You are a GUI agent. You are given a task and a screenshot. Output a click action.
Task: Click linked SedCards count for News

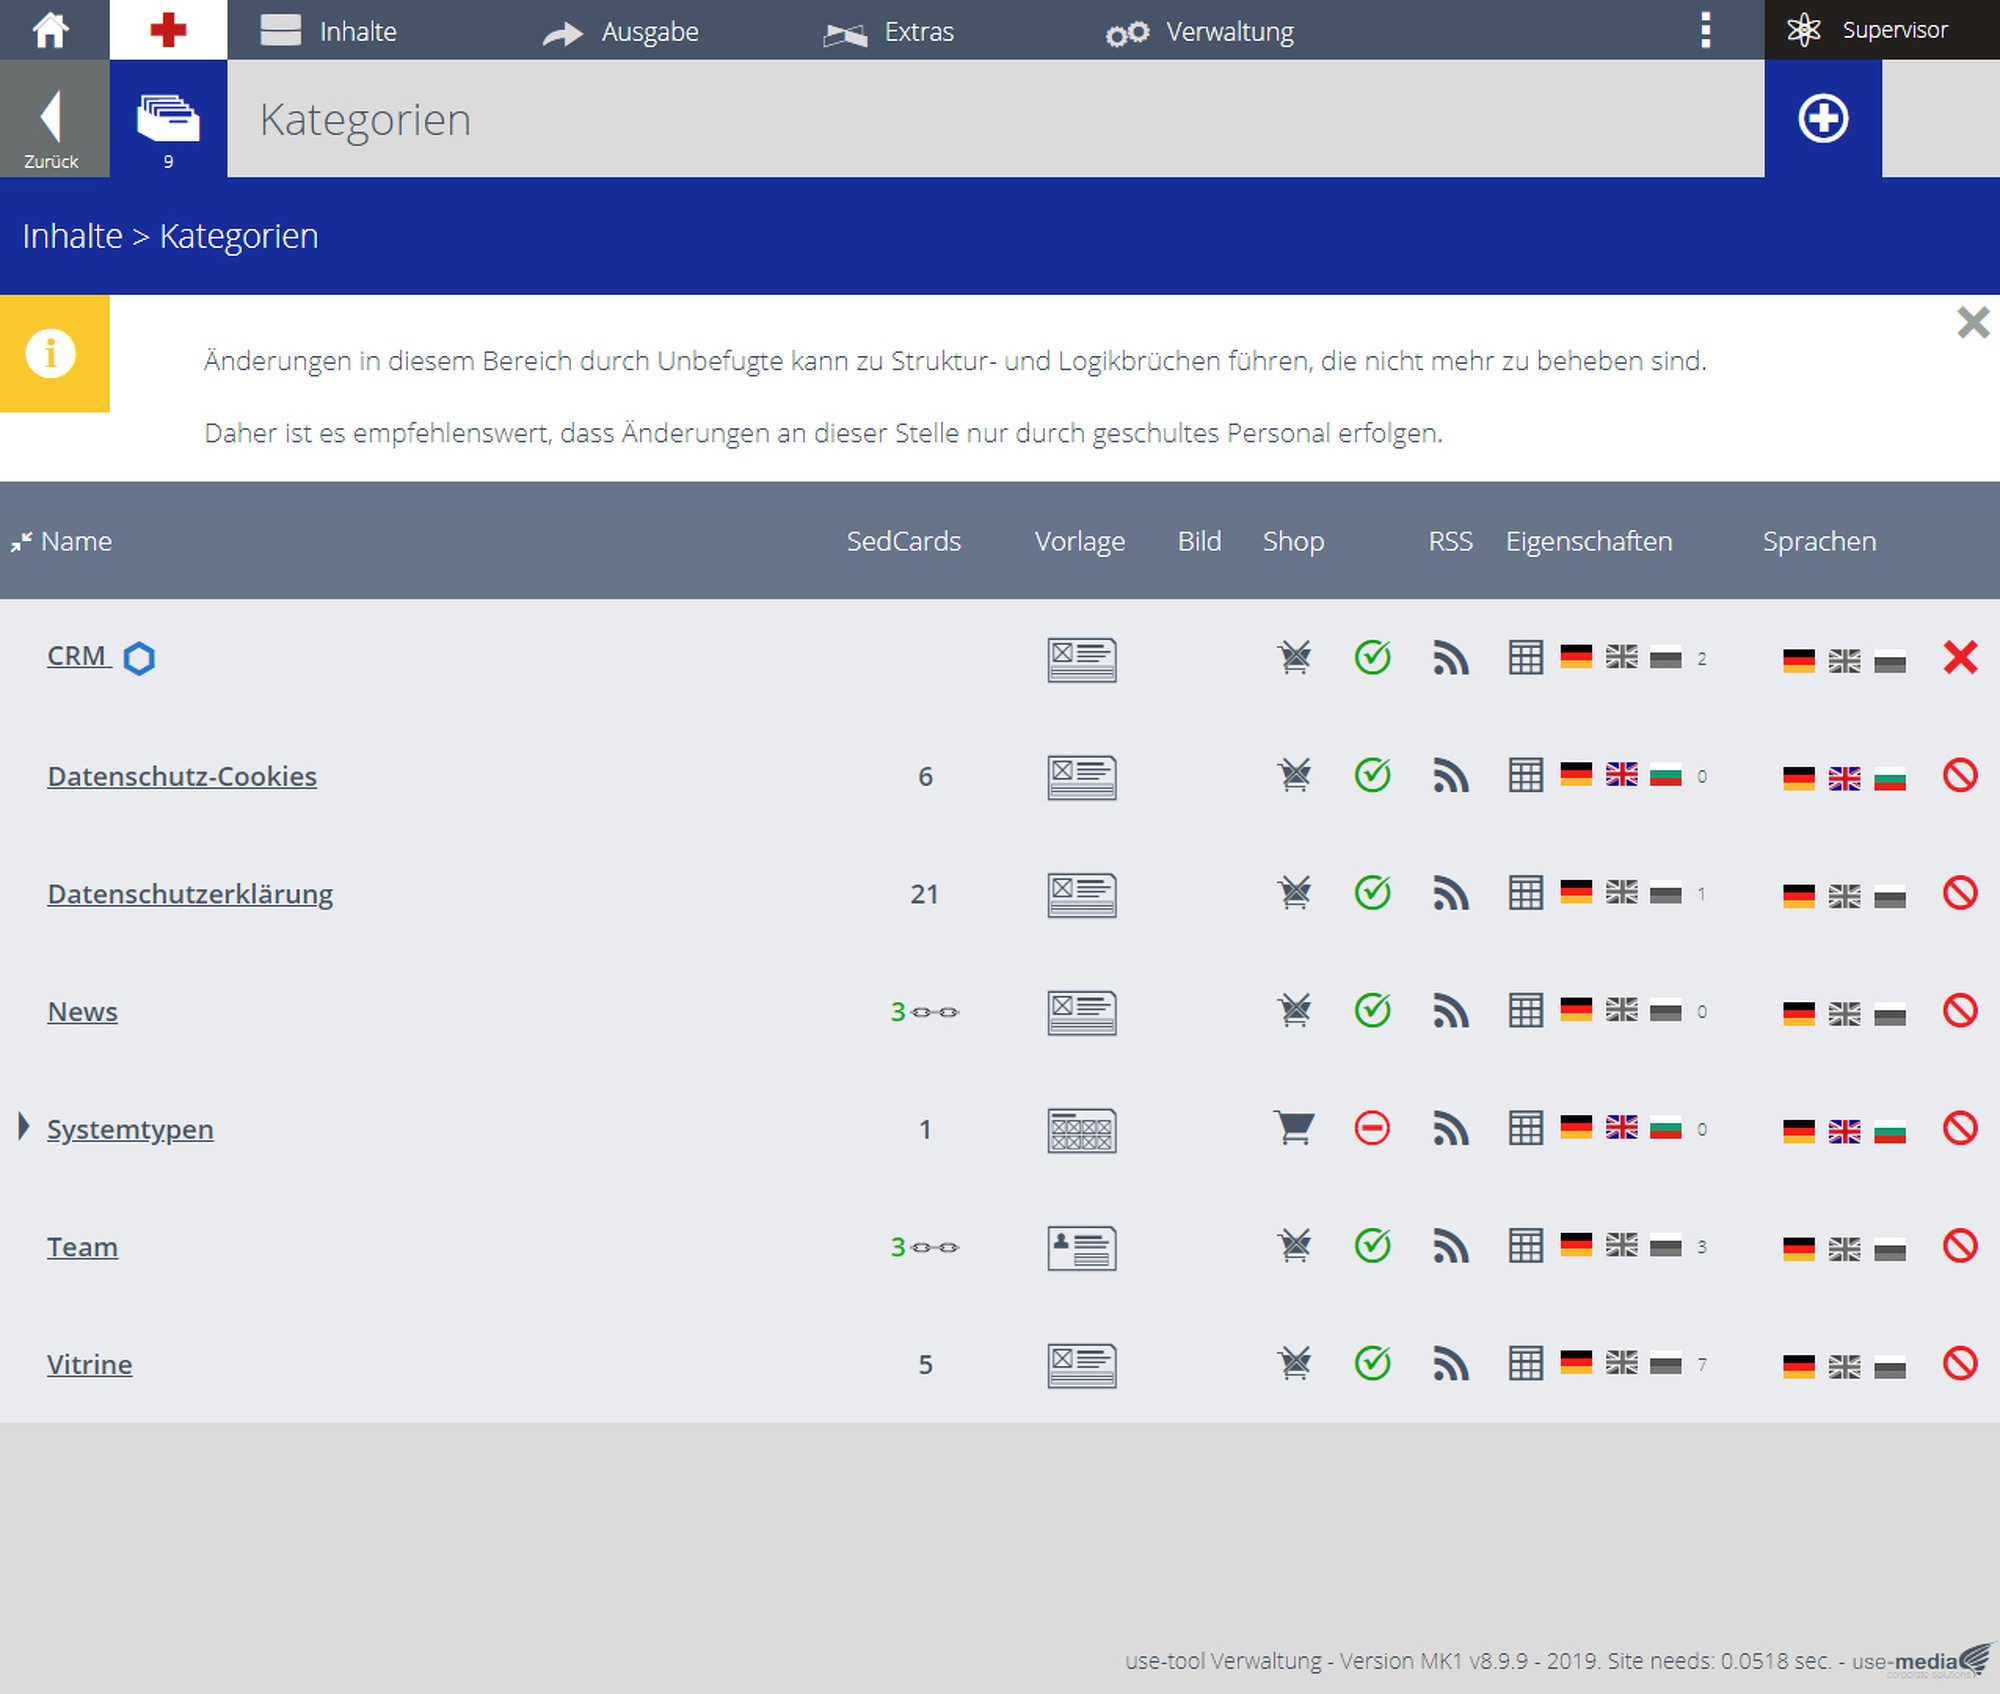pyautogui.click(x=924, y=1012)
